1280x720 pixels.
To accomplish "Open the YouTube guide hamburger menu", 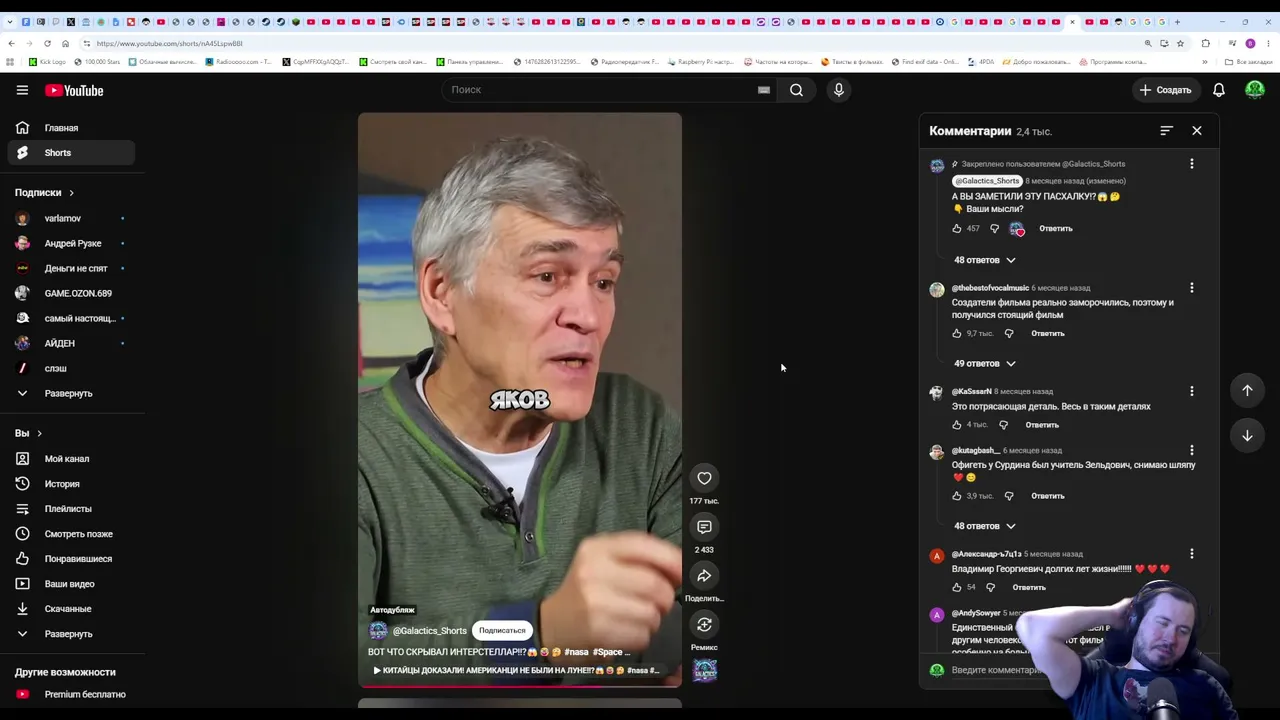I will [22, 90].
